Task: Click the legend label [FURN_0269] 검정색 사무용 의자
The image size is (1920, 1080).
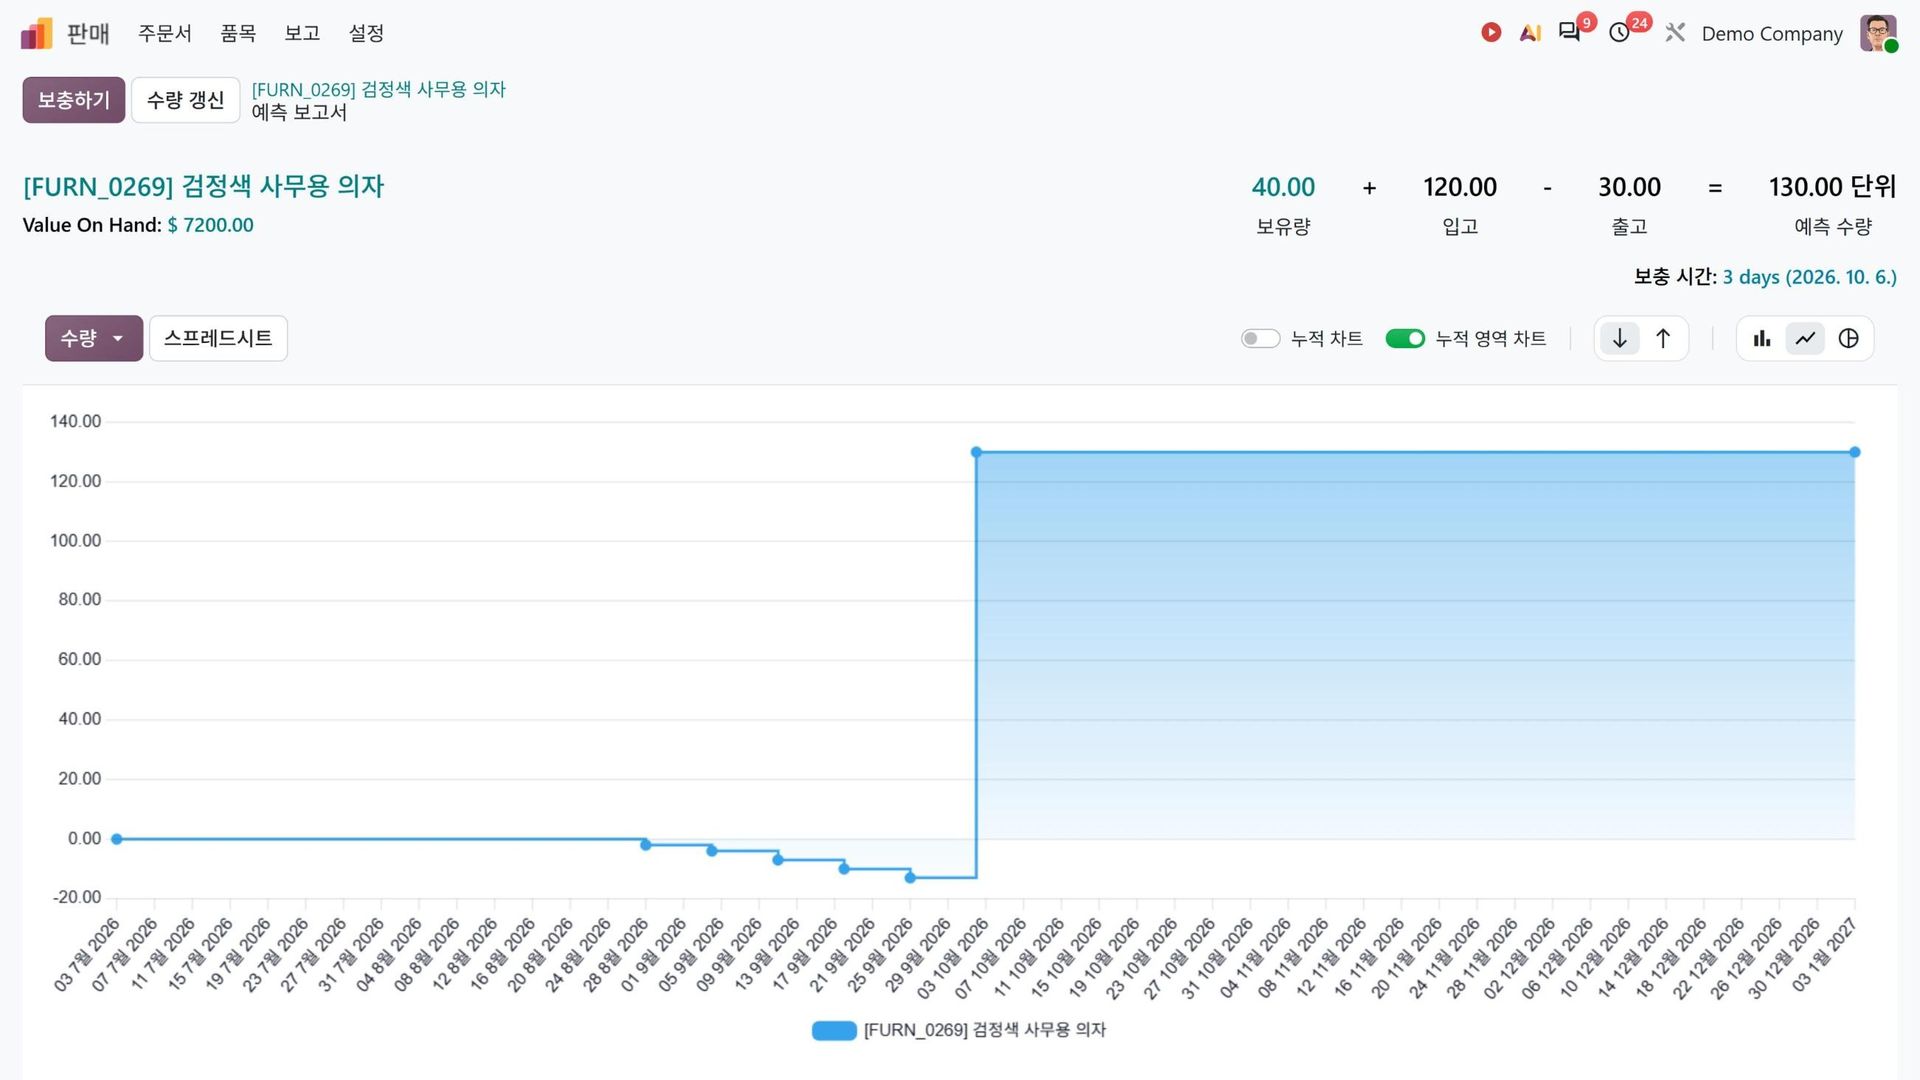Action: tap(985, 1030)
